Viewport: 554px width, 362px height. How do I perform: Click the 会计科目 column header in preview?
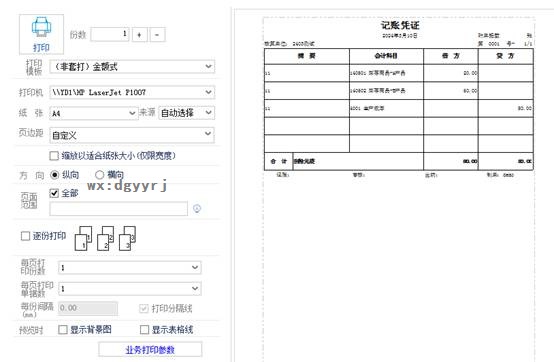(386, 56)
